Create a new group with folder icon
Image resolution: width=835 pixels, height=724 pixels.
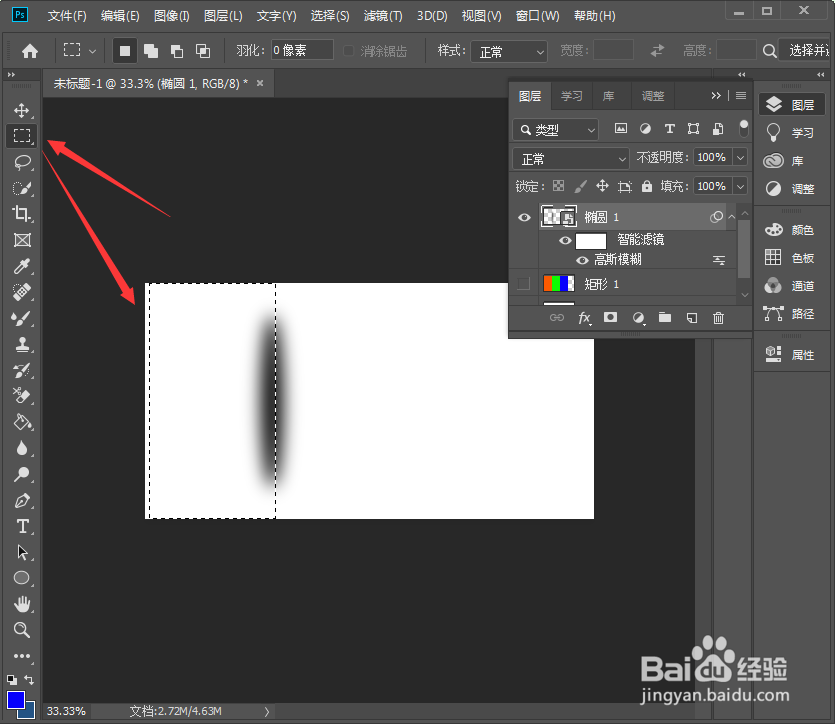[665, 318]
